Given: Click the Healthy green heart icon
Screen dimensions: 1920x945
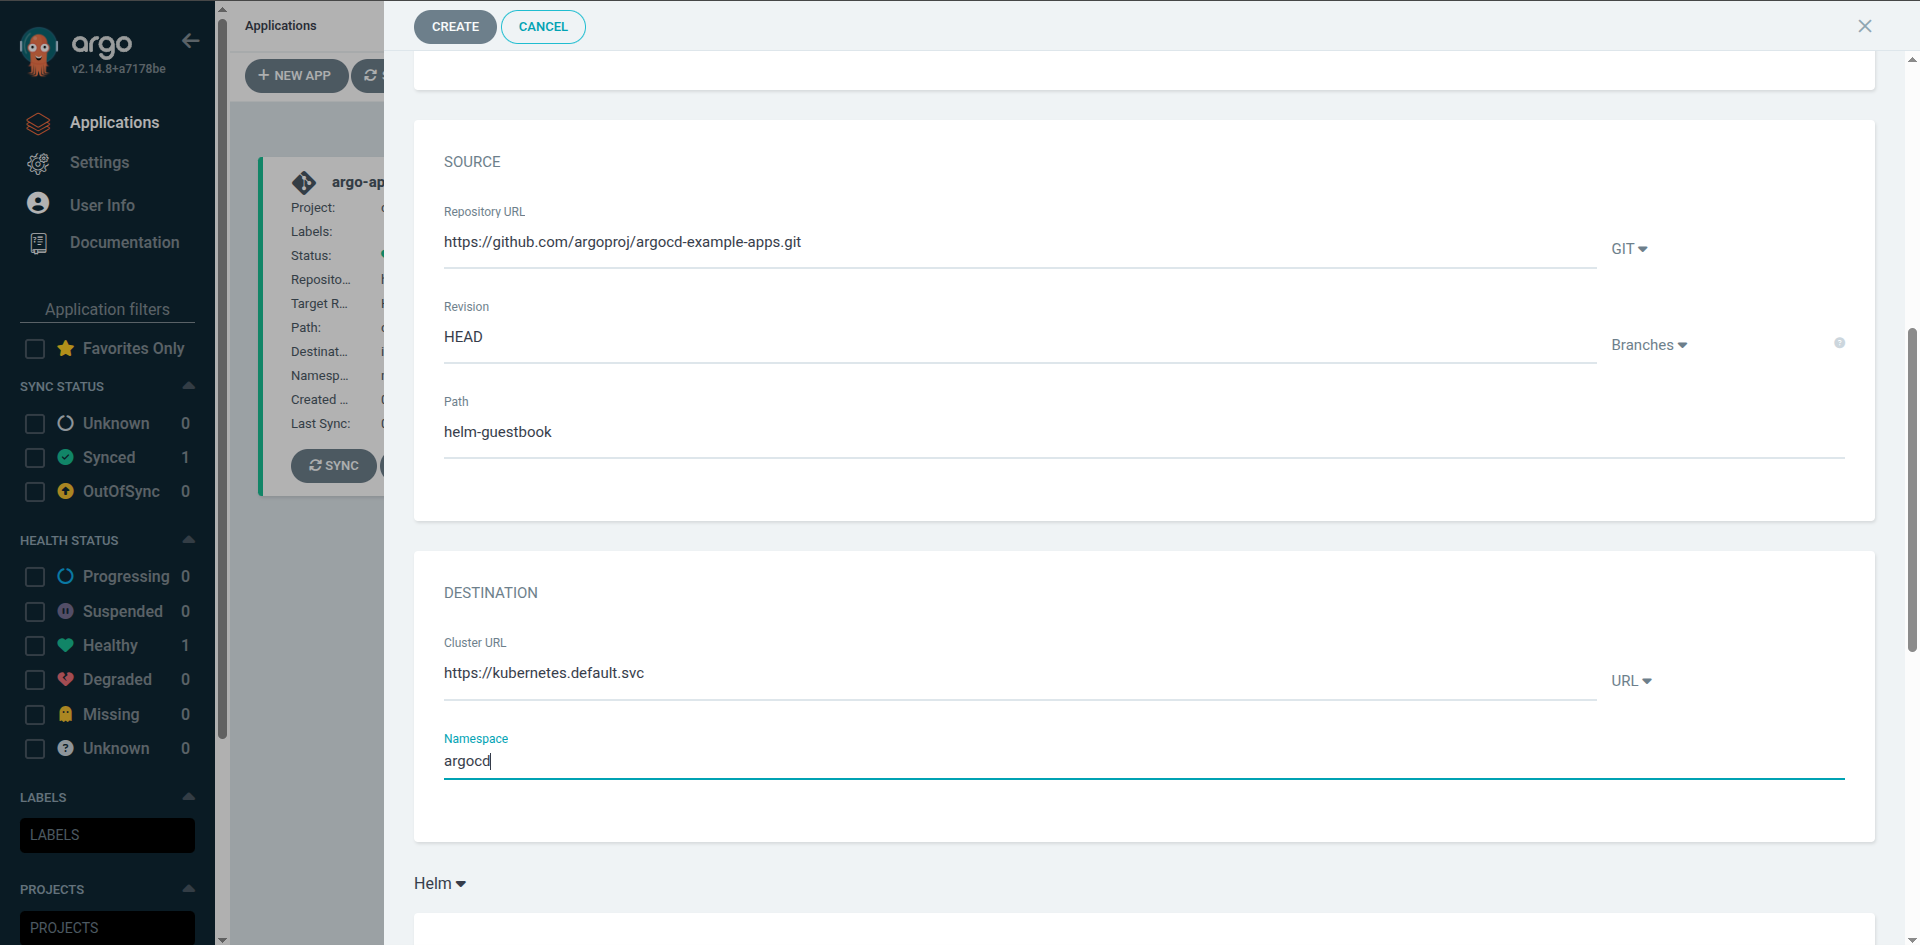Looking at the screenshot, I should (x=66, y=645).
